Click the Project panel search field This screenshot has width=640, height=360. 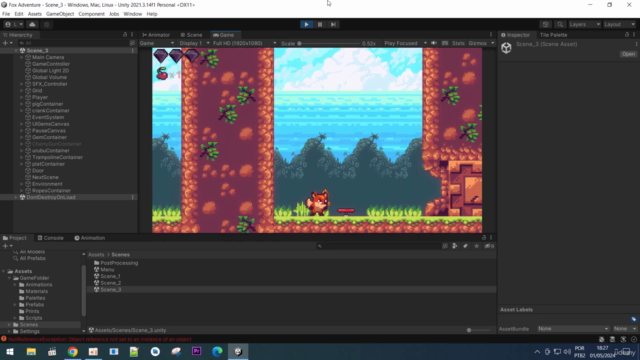(x=378, y=246)
